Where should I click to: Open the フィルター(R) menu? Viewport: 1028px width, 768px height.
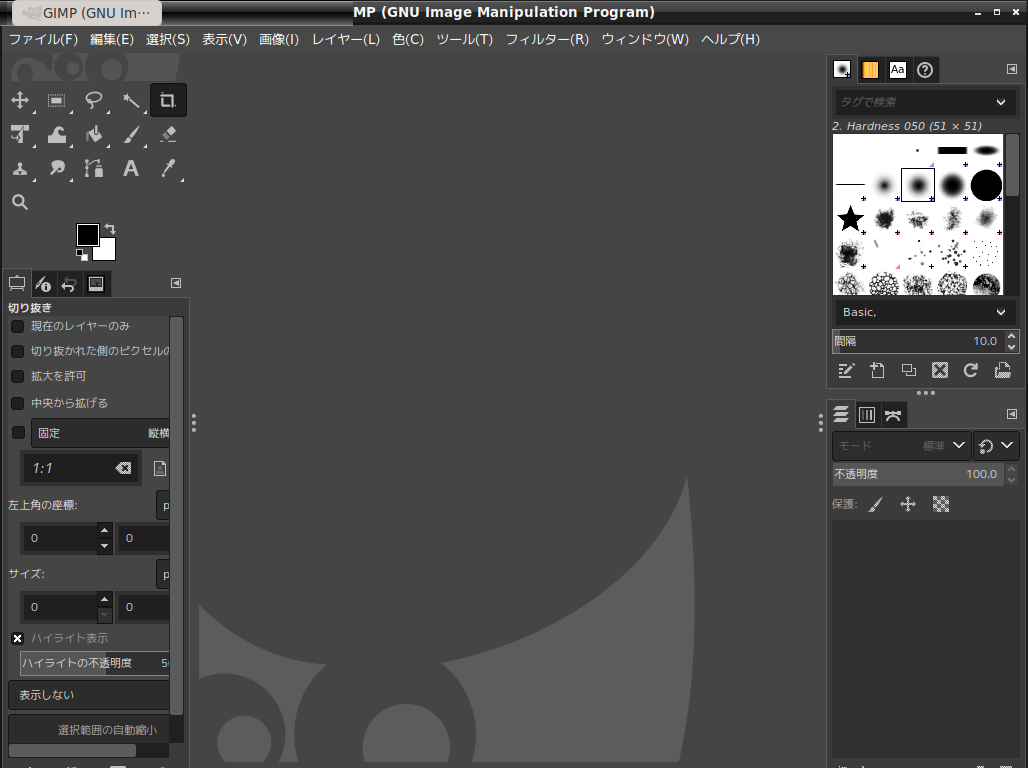pyautogui.click(x=547, y=39)
